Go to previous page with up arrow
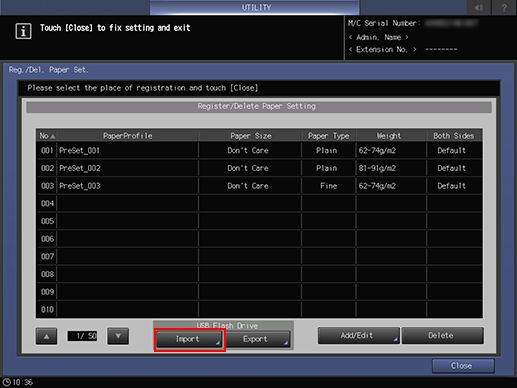The height and width of the screenshot is (388, 517). click(x=46, y=336)
